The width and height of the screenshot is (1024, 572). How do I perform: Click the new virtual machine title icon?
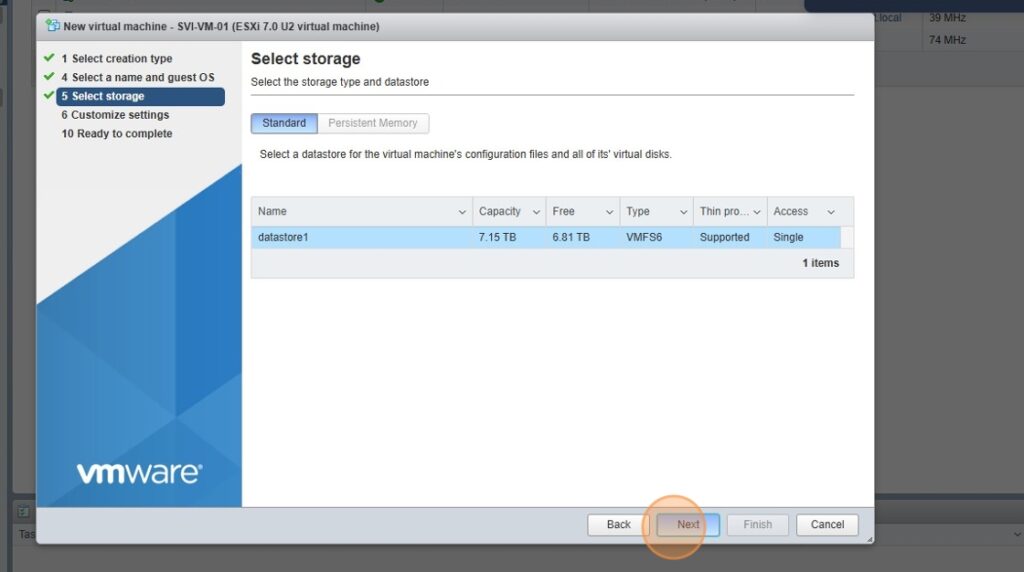pyautogui.click(x=52, y=26)
